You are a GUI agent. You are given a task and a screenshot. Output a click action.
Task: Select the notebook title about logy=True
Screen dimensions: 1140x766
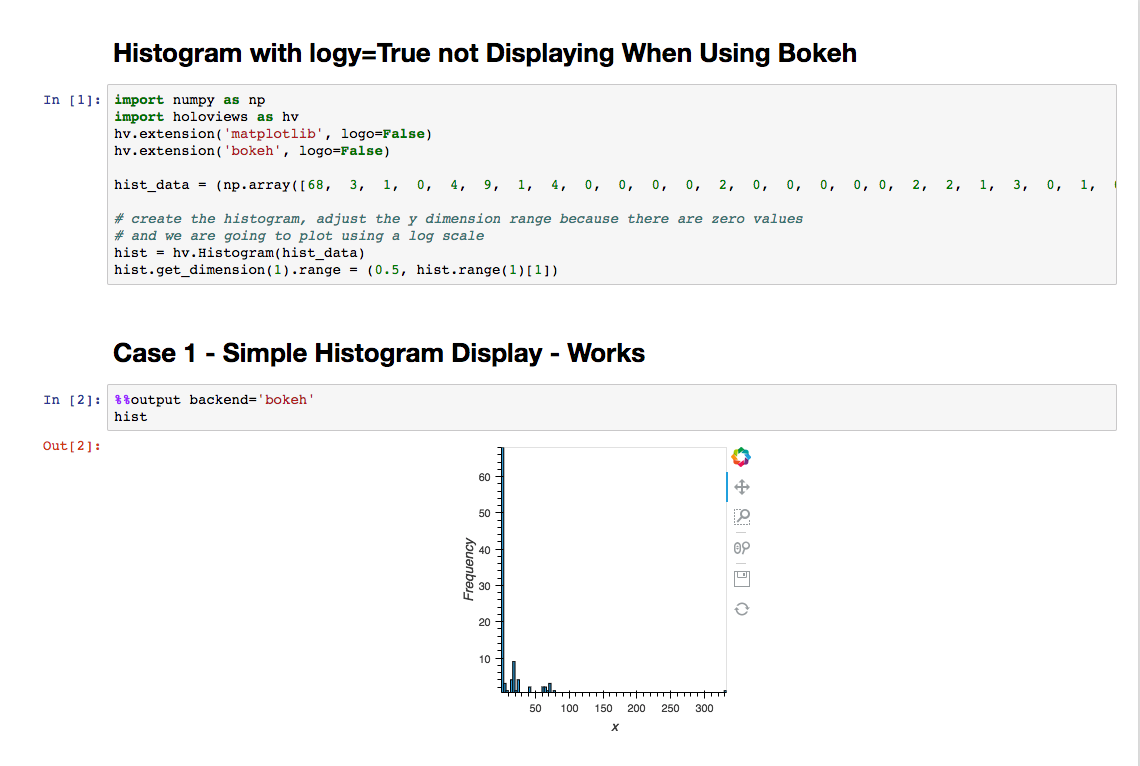485,53
